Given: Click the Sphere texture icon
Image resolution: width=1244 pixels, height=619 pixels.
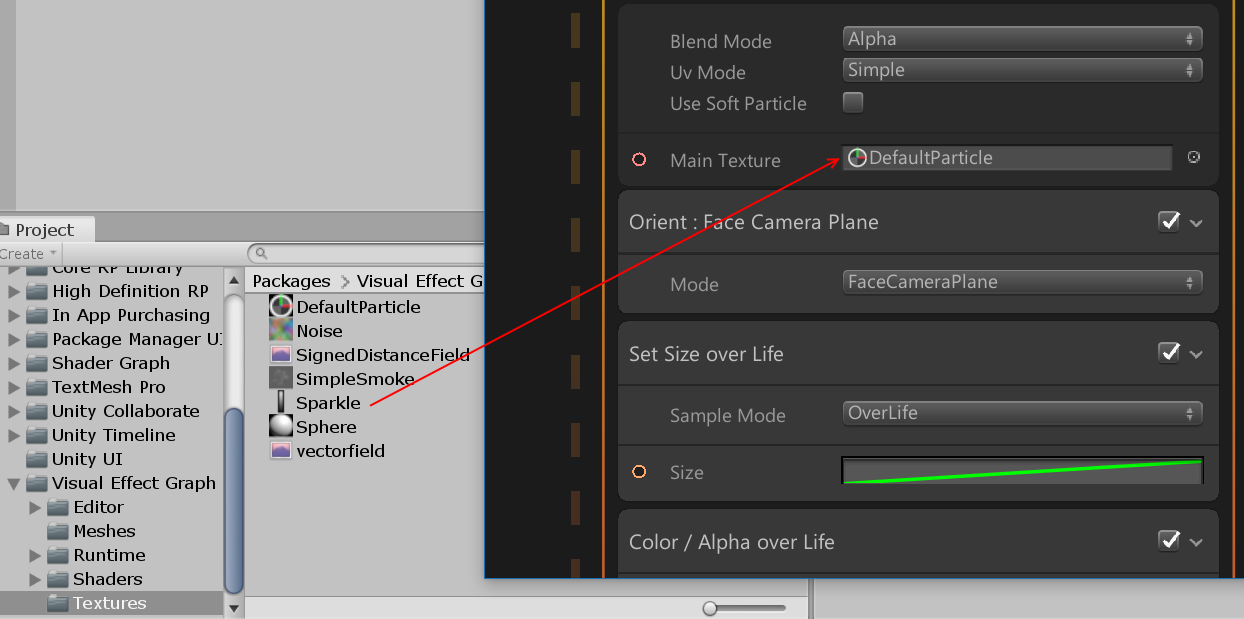Looking at the screenshot, I should 281,427.
